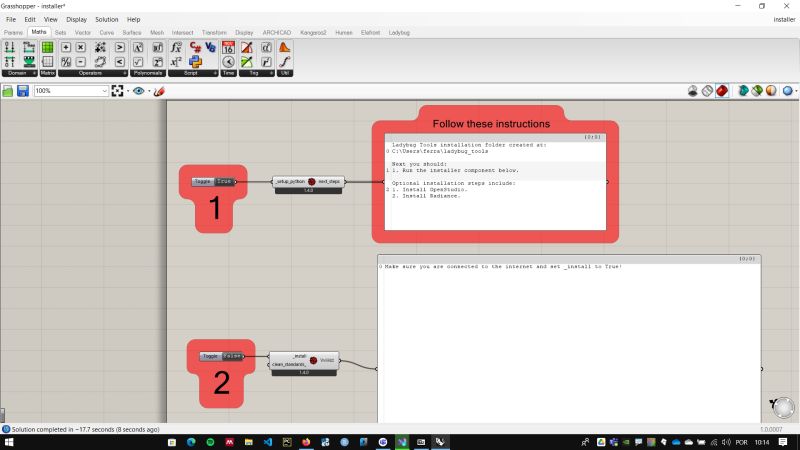Select the VB Script component icon
Screen dimensions: 800x450
[210, 47]
